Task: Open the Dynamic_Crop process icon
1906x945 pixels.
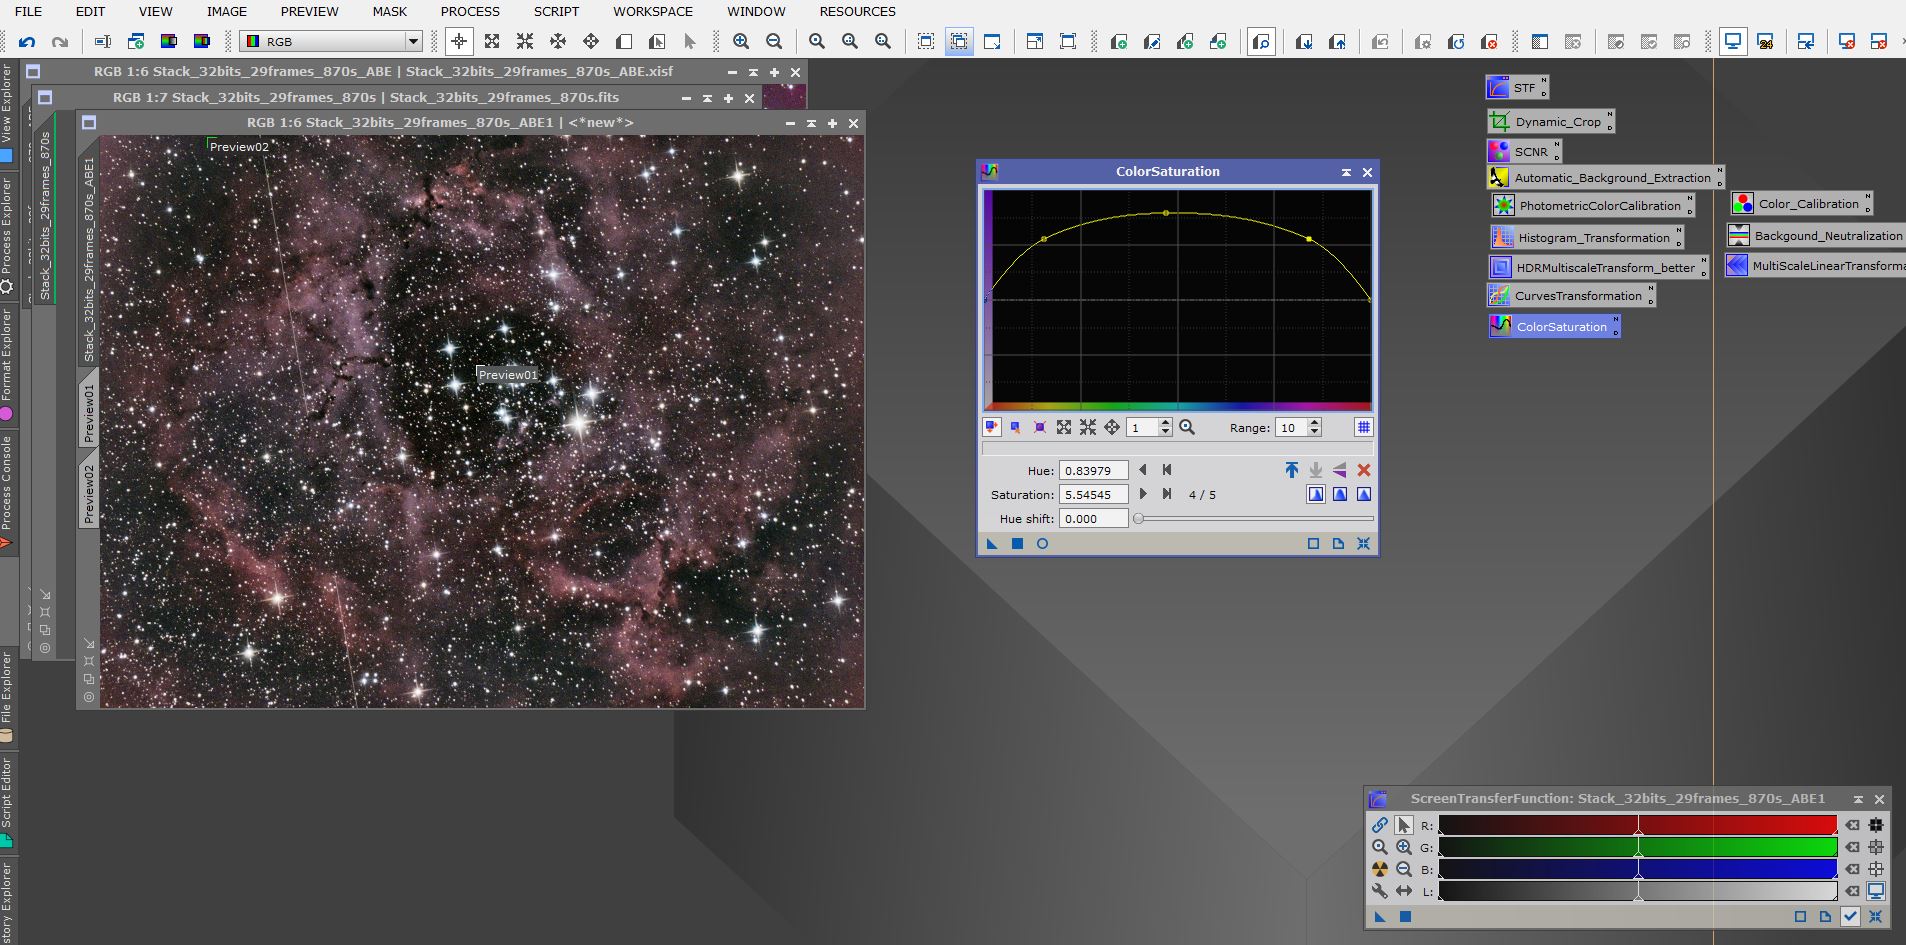Action: 1550,121
